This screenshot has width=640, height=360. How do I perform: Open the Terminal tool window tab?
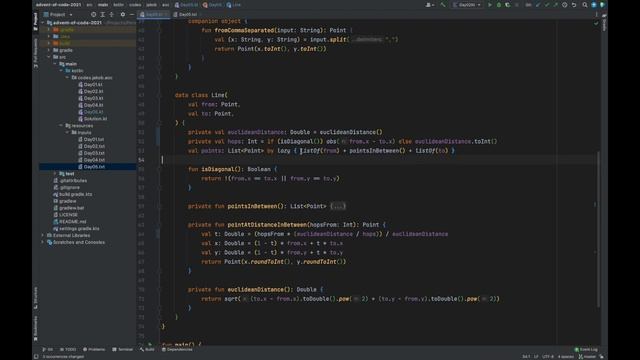(x=122, y=349)
